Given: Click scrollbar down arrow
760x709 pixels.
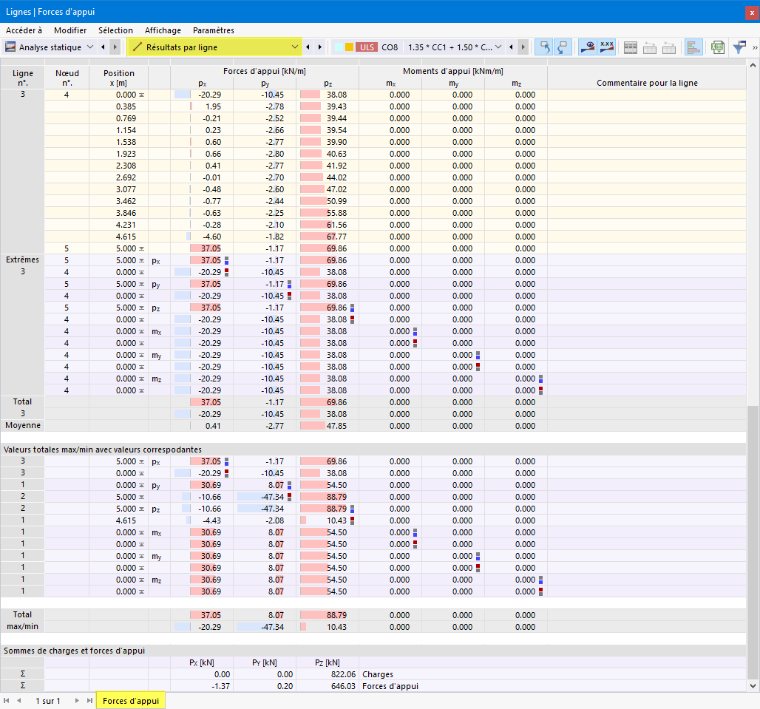Looking at the screenshot, I should point(753,686).
